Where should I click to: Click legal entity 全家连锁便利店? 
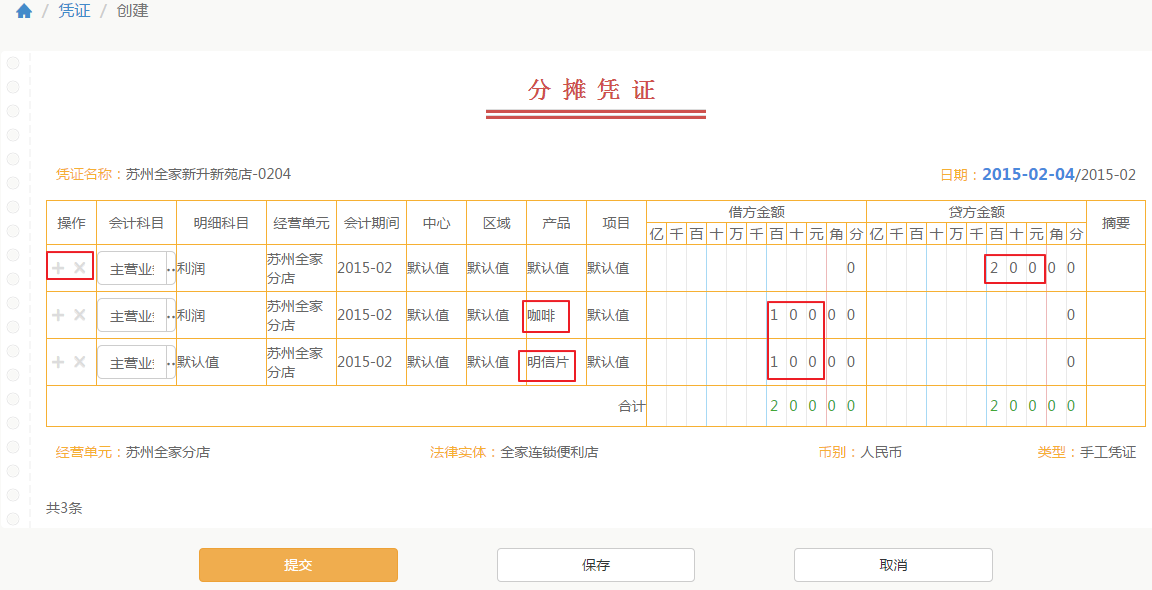point(550,453)
